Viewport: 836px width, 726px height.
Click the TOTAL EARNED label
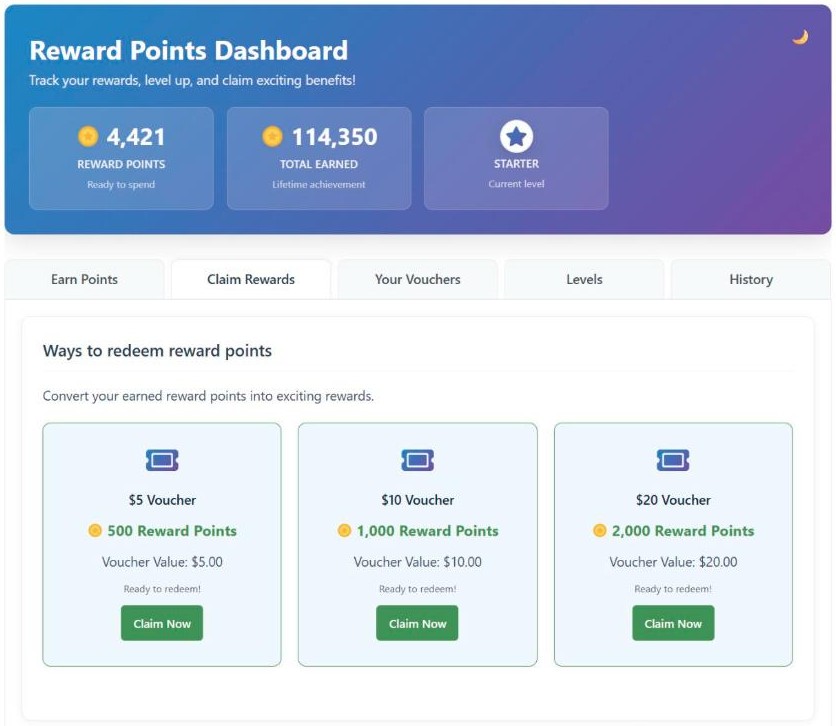point(319,164)
